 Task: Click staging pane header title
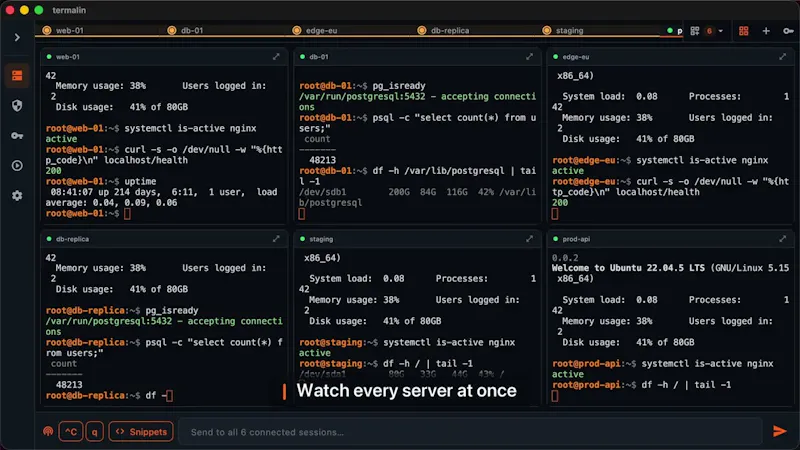pos(321,239)
